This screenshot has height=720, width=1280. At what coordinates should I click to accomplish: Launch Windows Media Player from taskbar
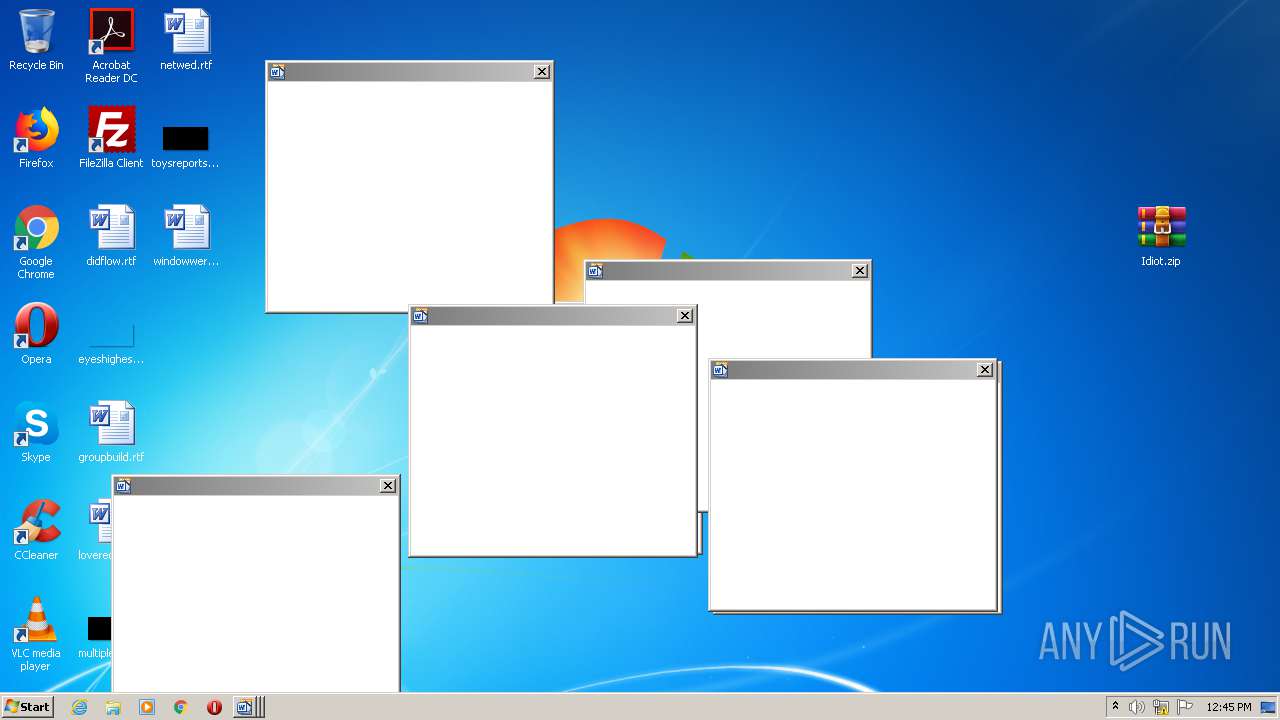(x=147, y=707)
